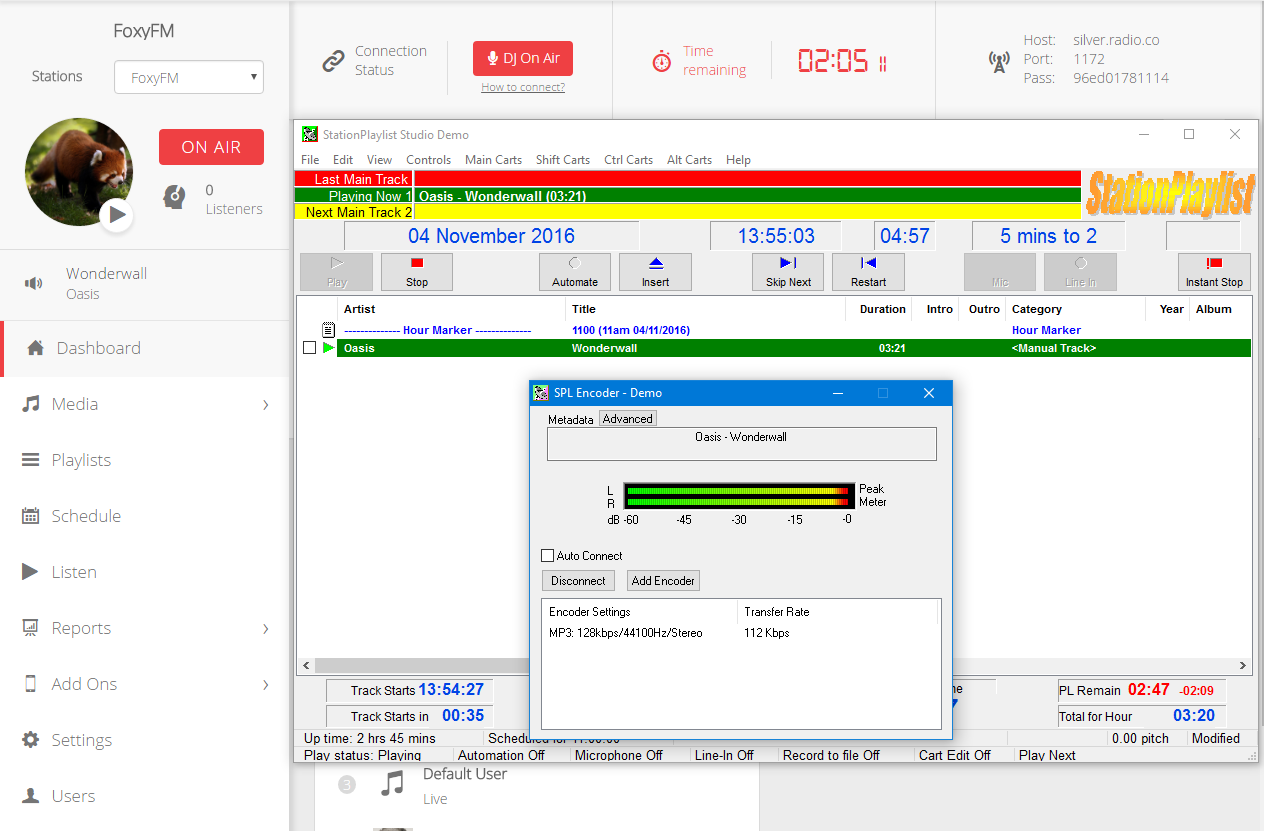Click the Insert track button
The image size is (1264, 831).
[655, 271]
